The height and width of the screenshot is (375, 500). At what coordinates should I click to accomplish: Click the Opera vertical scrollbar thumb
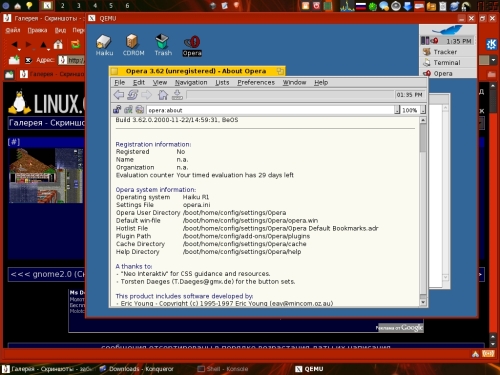[423, 138]
